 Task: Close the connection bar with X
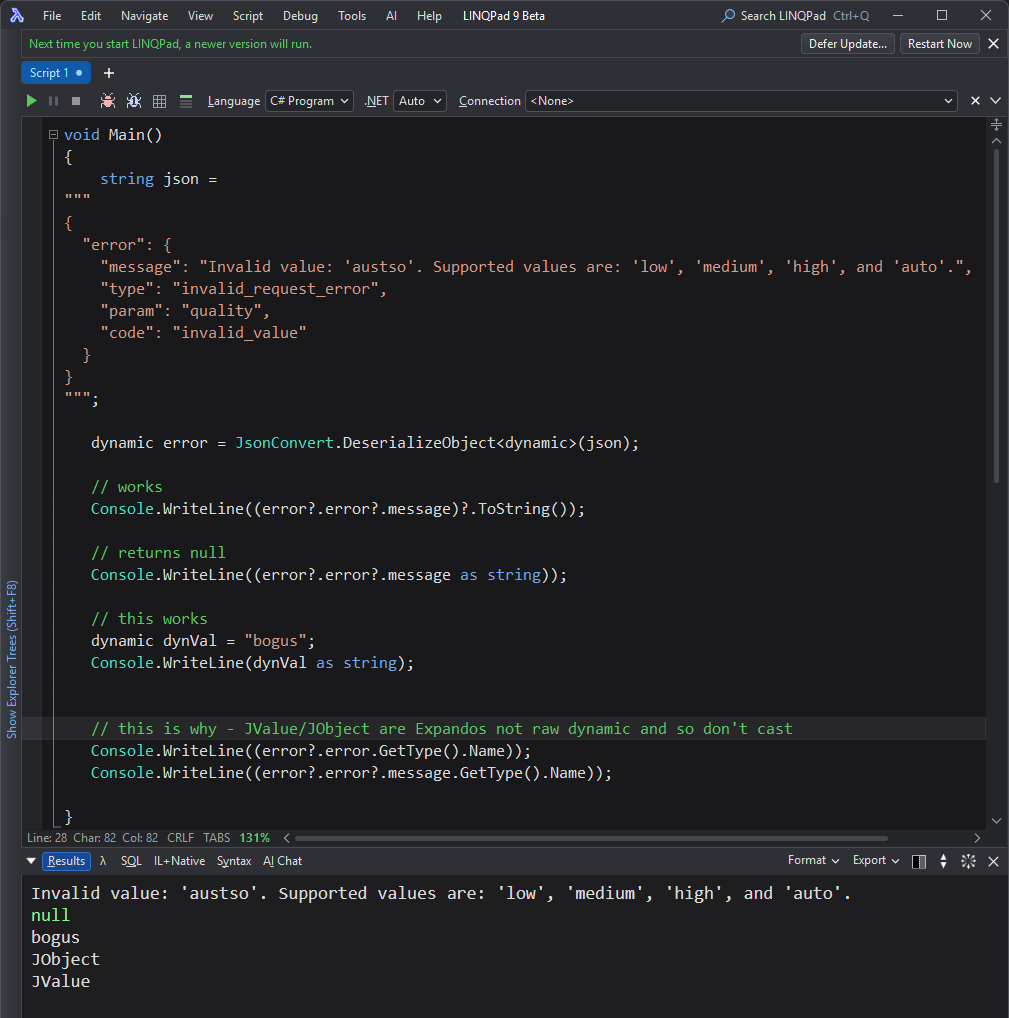975,101
